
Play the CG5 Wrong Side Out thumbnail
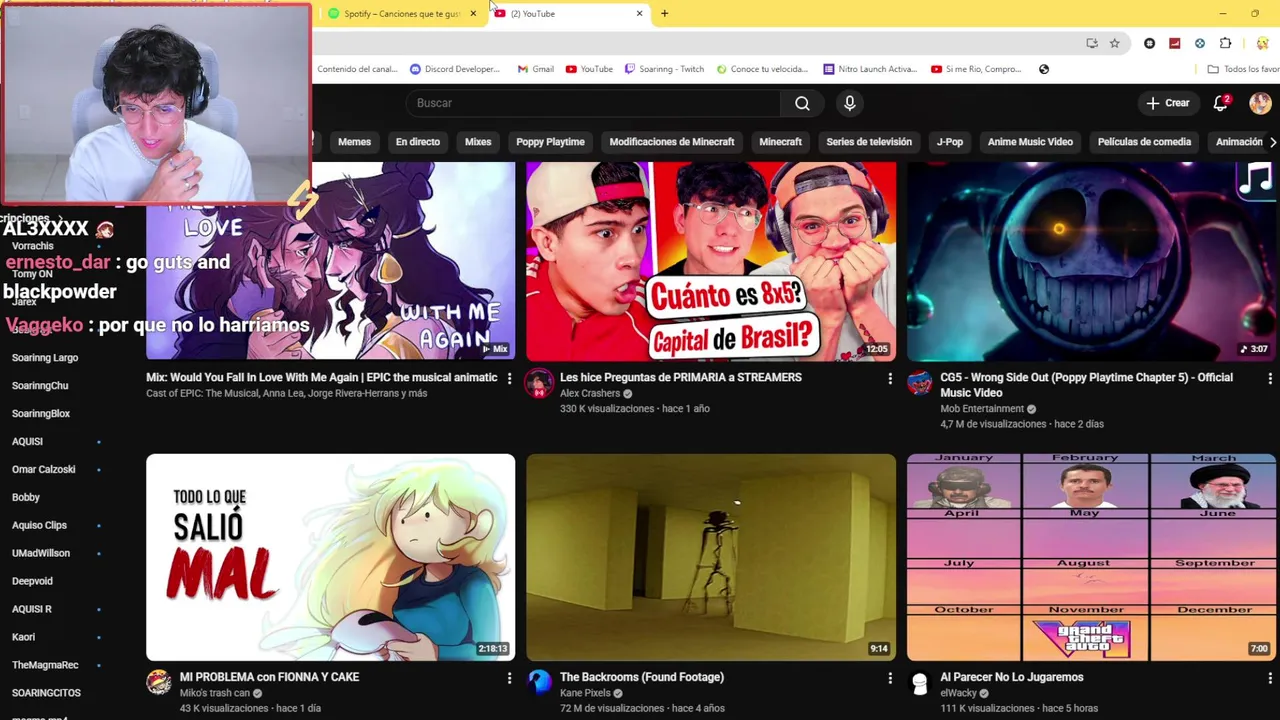point(1091,261)
